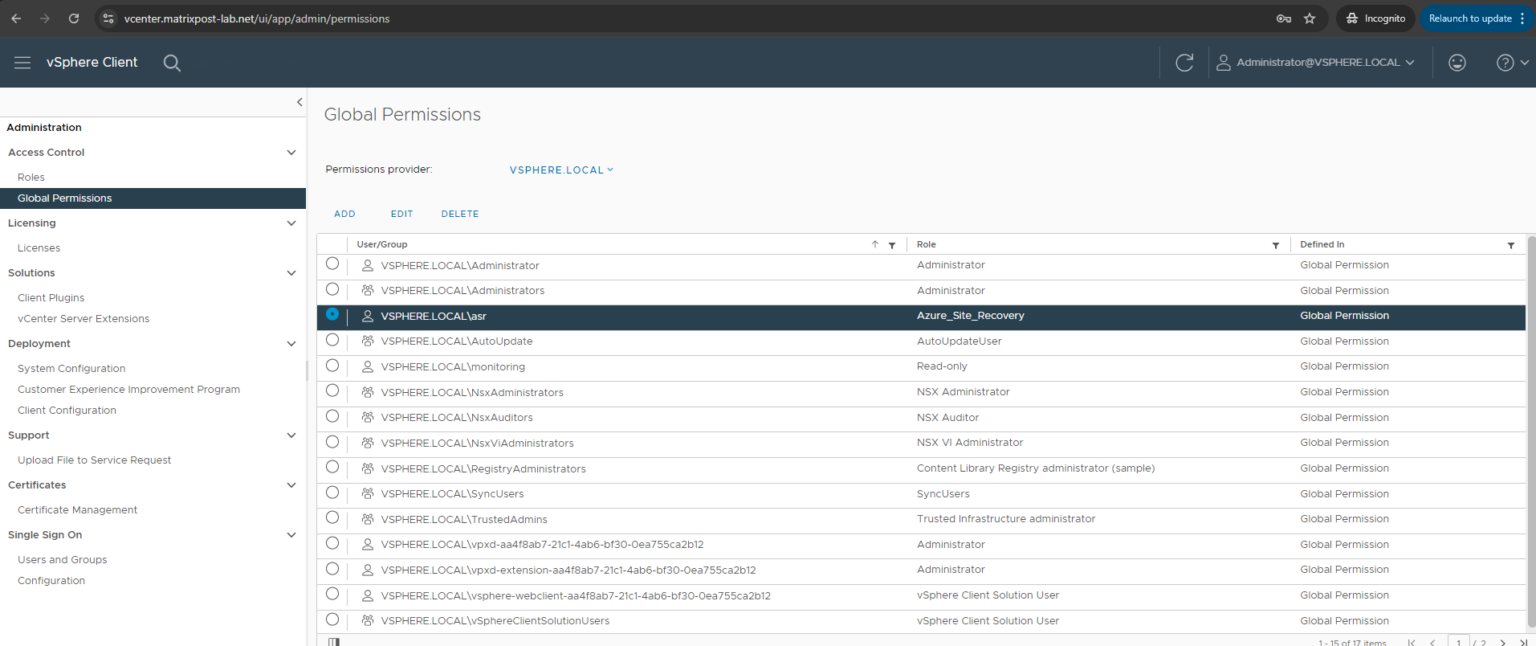Collapse the Single Sign On section
The image size is (1536, 646).
tap(291, 534)
